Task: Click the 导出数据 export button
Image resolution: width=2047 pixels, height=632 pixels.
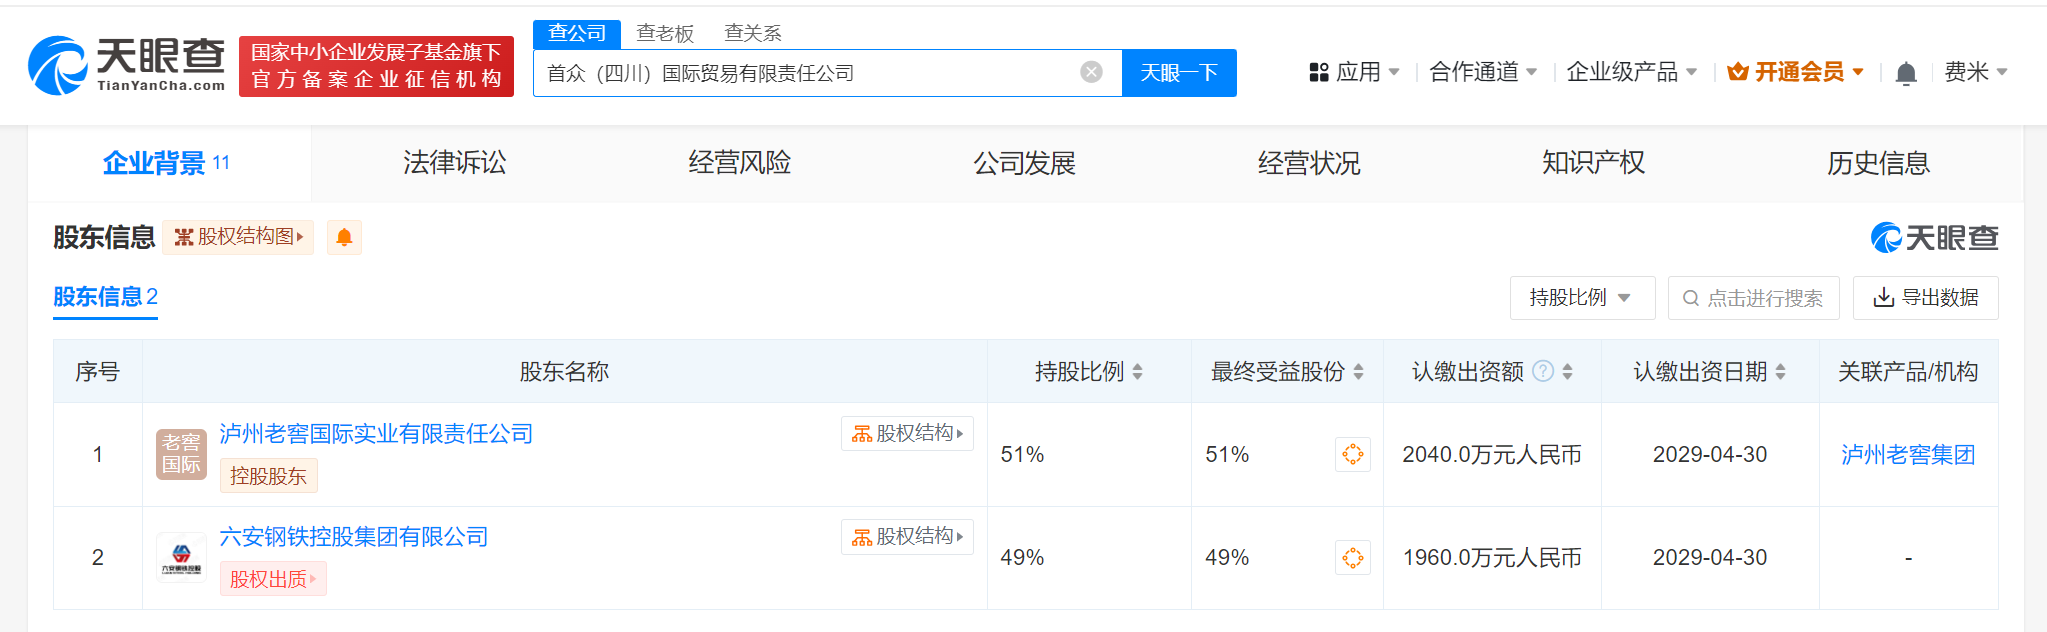Action: [1925, 298]
